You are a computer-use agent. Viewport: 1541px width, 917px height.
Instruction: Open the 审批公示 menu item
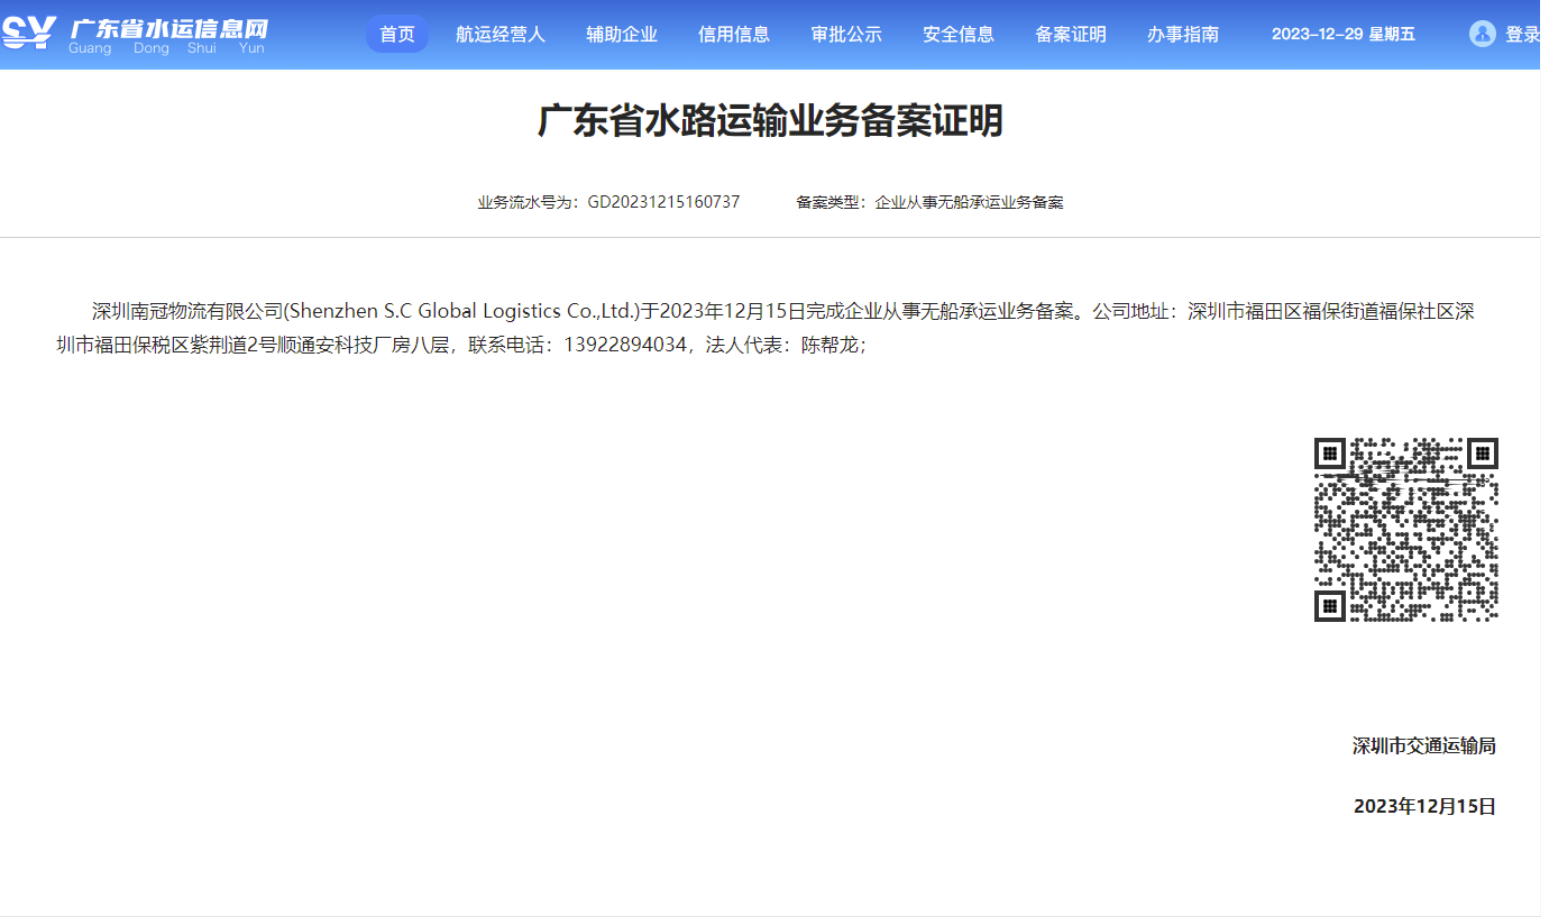pyautogui.click(x=846, y=34)
